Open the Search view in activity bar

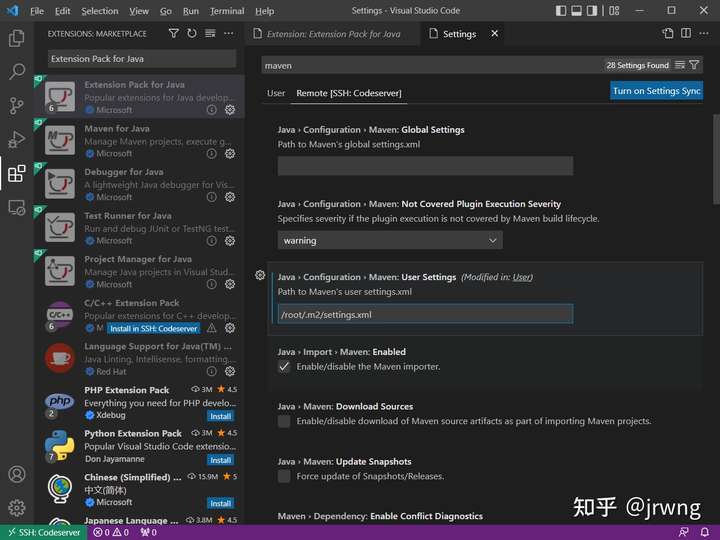click(x=17, y=71)
